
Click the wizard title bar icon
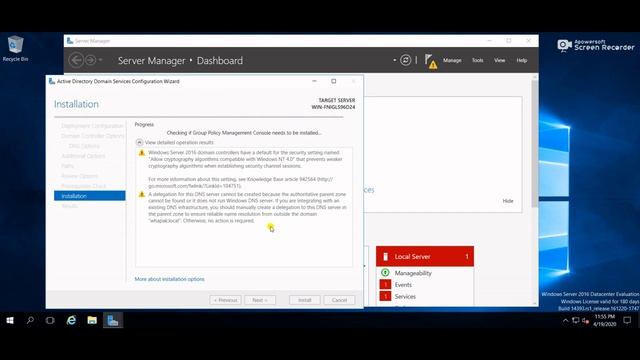[52, 81]
